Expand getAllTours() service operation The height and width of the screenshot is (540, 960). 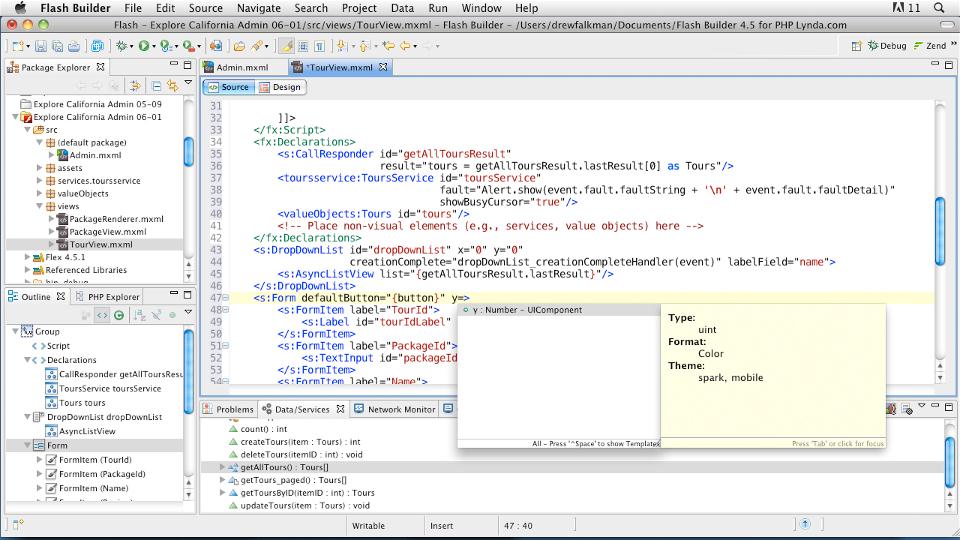[222, 467]
